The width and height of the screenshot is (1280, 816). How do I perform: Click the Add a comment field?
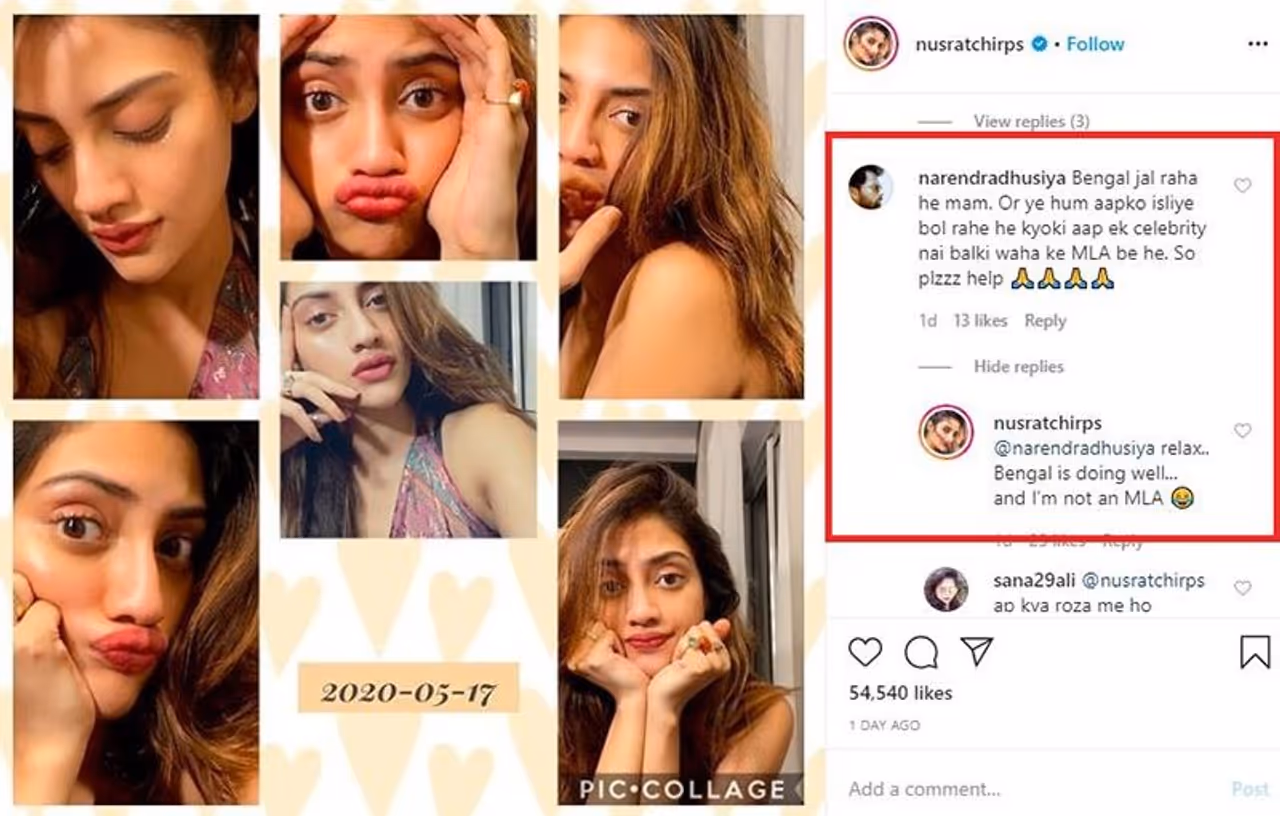pyautogui.click(x=1020, y=789)
